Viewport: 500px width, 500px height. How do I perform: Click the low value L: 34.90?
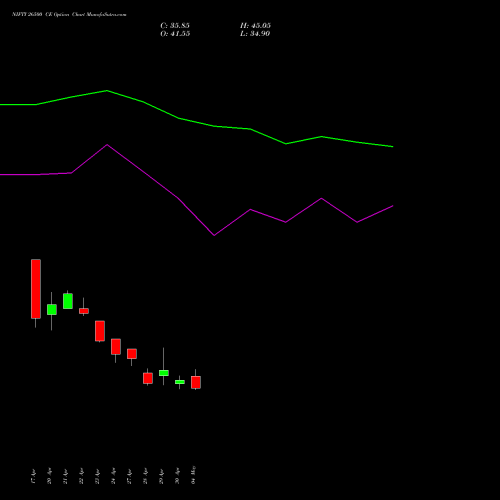point(255,34)
